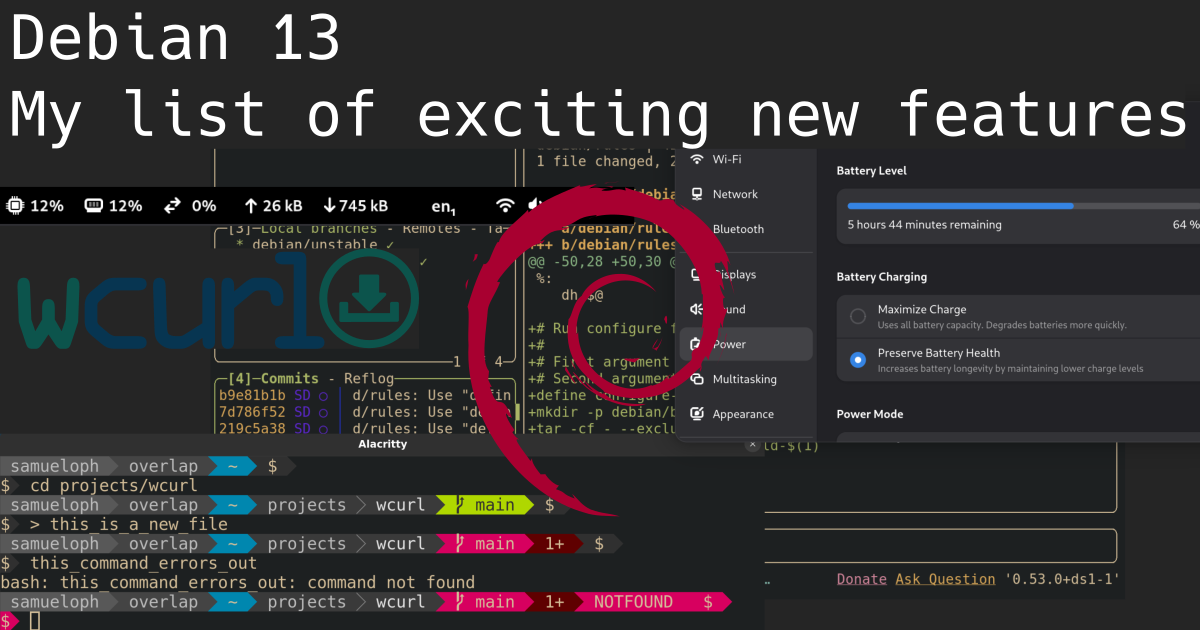Click the Wi-Fi icon in settings sidebar

click(x=697, y=159)
